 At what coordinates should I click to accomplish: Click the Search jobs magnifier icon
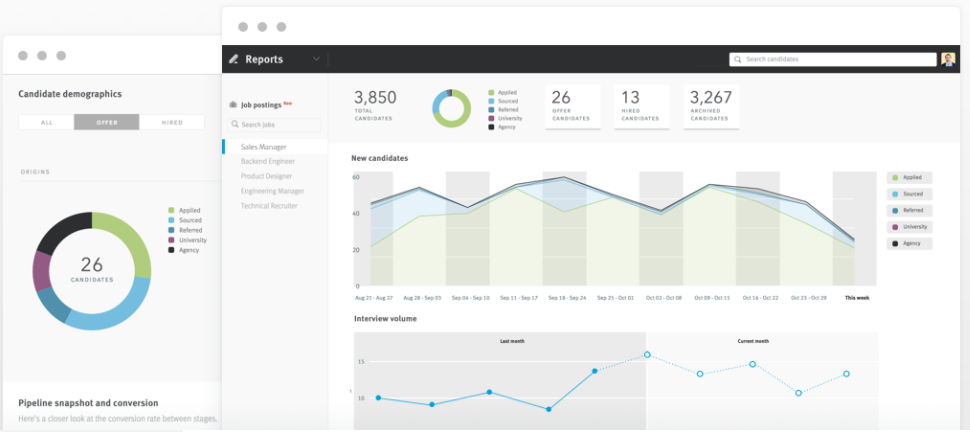pos(235,124)
